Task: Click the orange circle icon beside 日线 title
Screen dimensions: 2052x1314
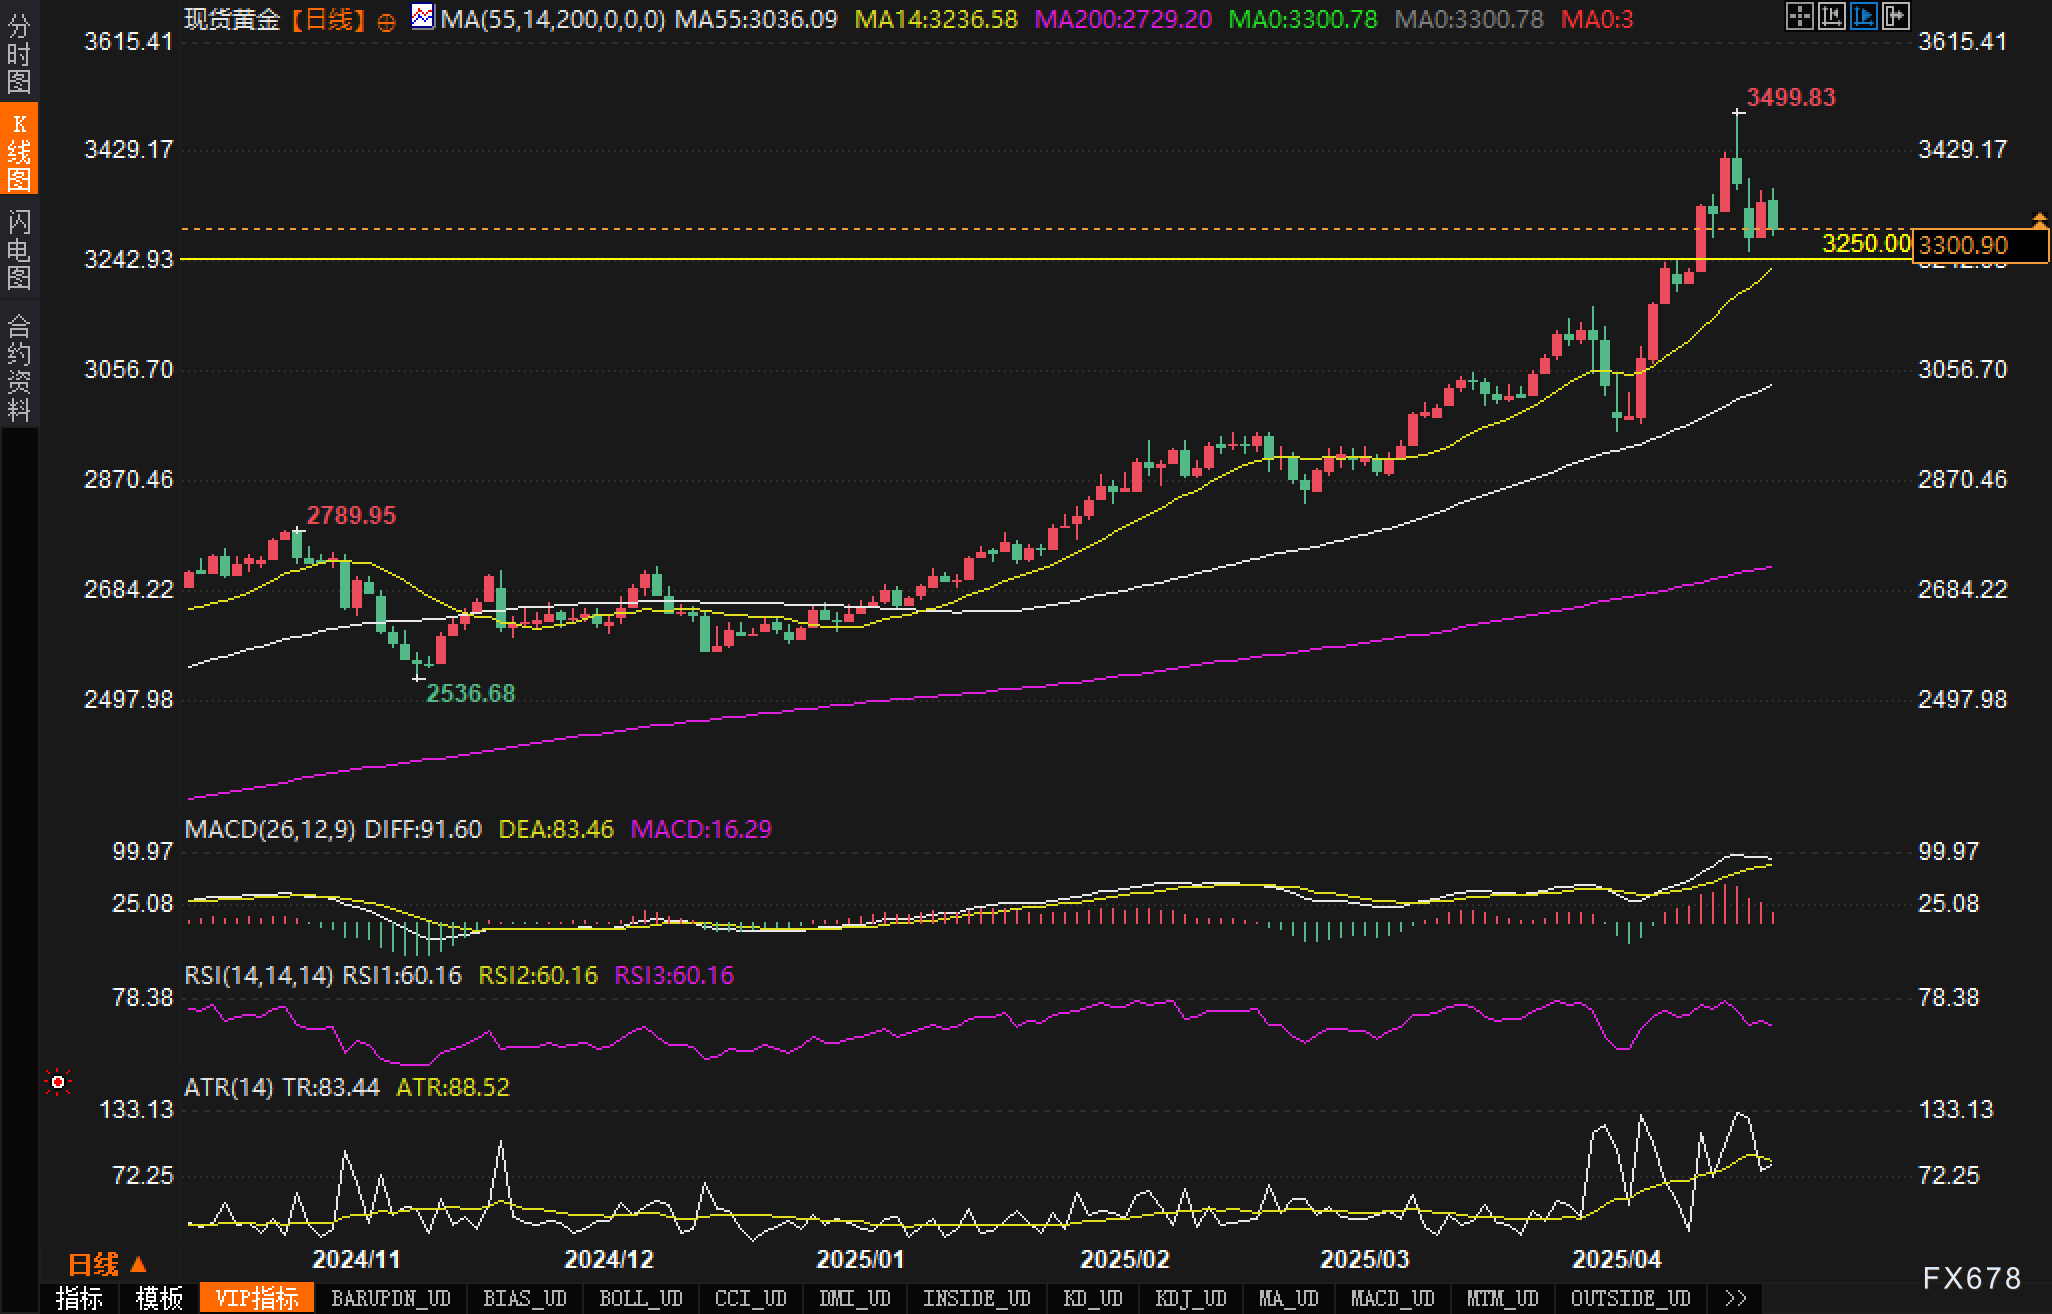Action: 387,22
